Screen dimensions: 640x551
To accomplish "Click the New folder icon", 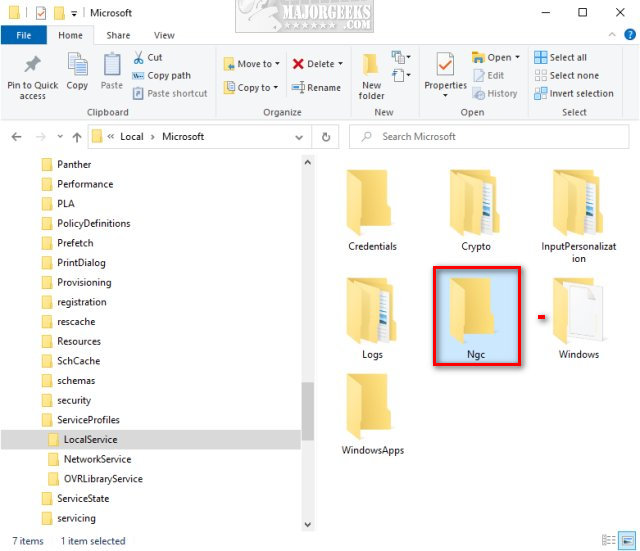I will (x=371, y=64).
